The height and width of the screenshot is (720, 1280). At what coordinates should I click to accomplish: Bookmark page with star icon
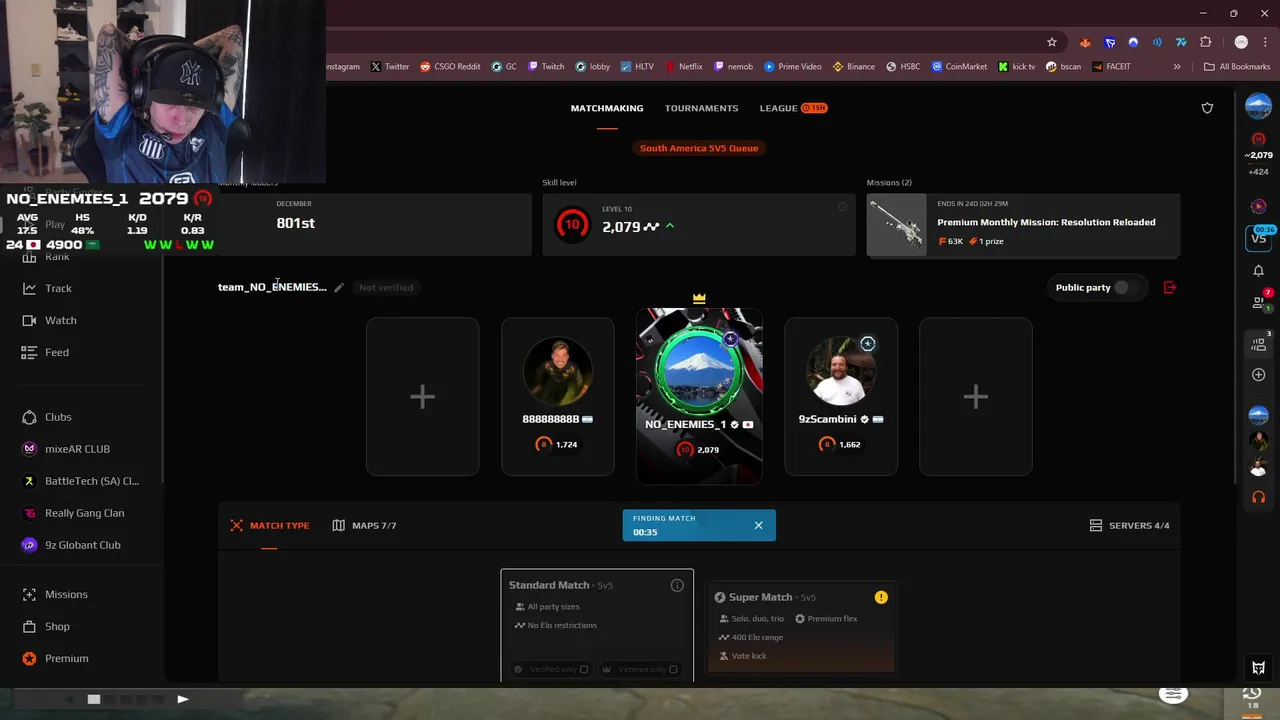(x=1052, y=42)
